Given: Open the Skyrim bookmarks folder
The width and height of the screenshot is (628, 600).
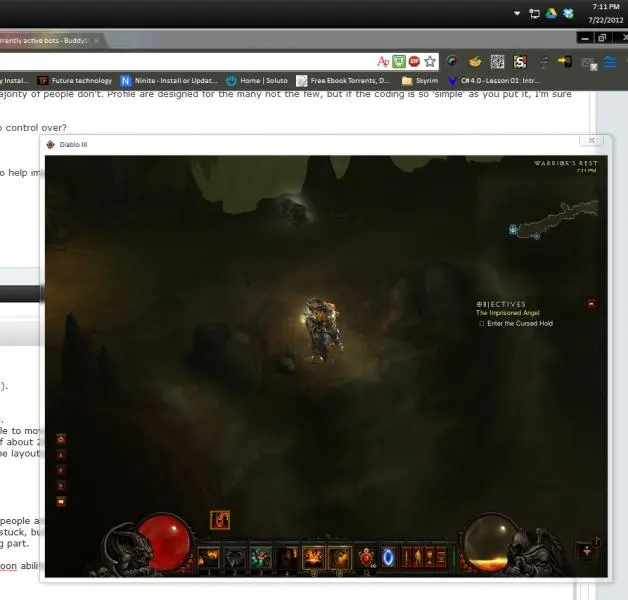Looking at the screenshot, I should click(421, 80).
